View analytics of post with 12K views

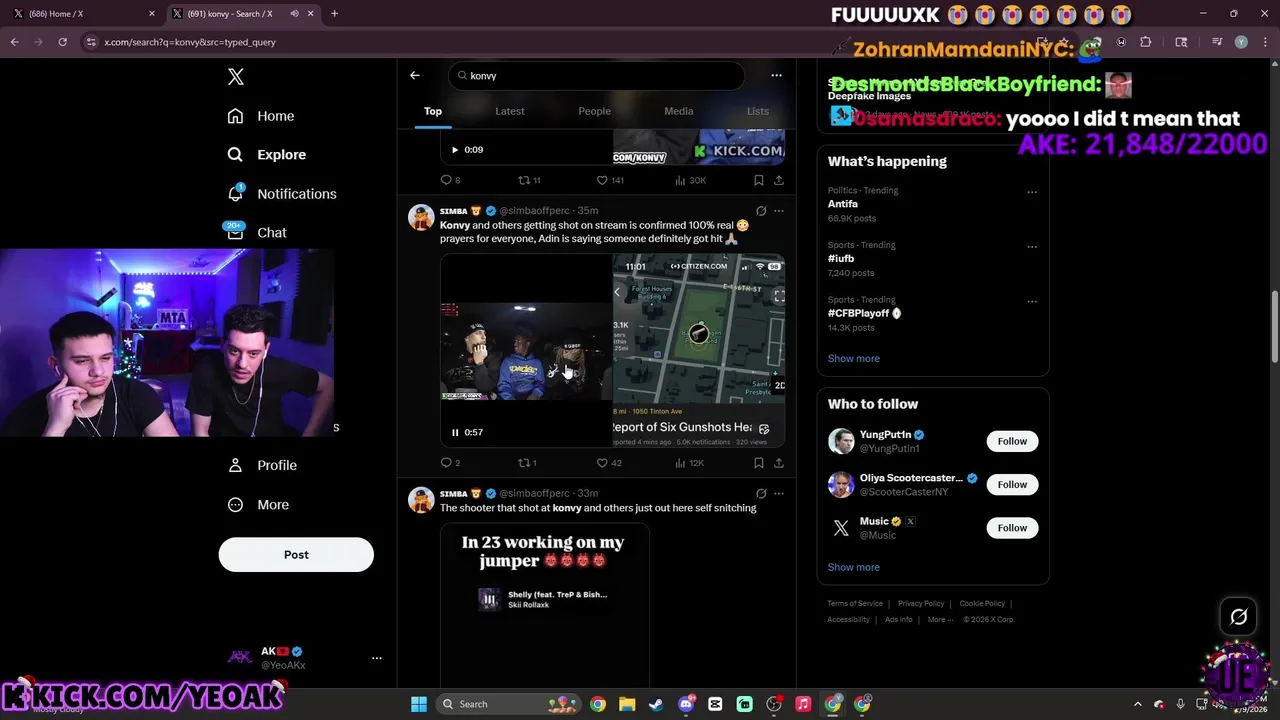[x=690, y=463]
